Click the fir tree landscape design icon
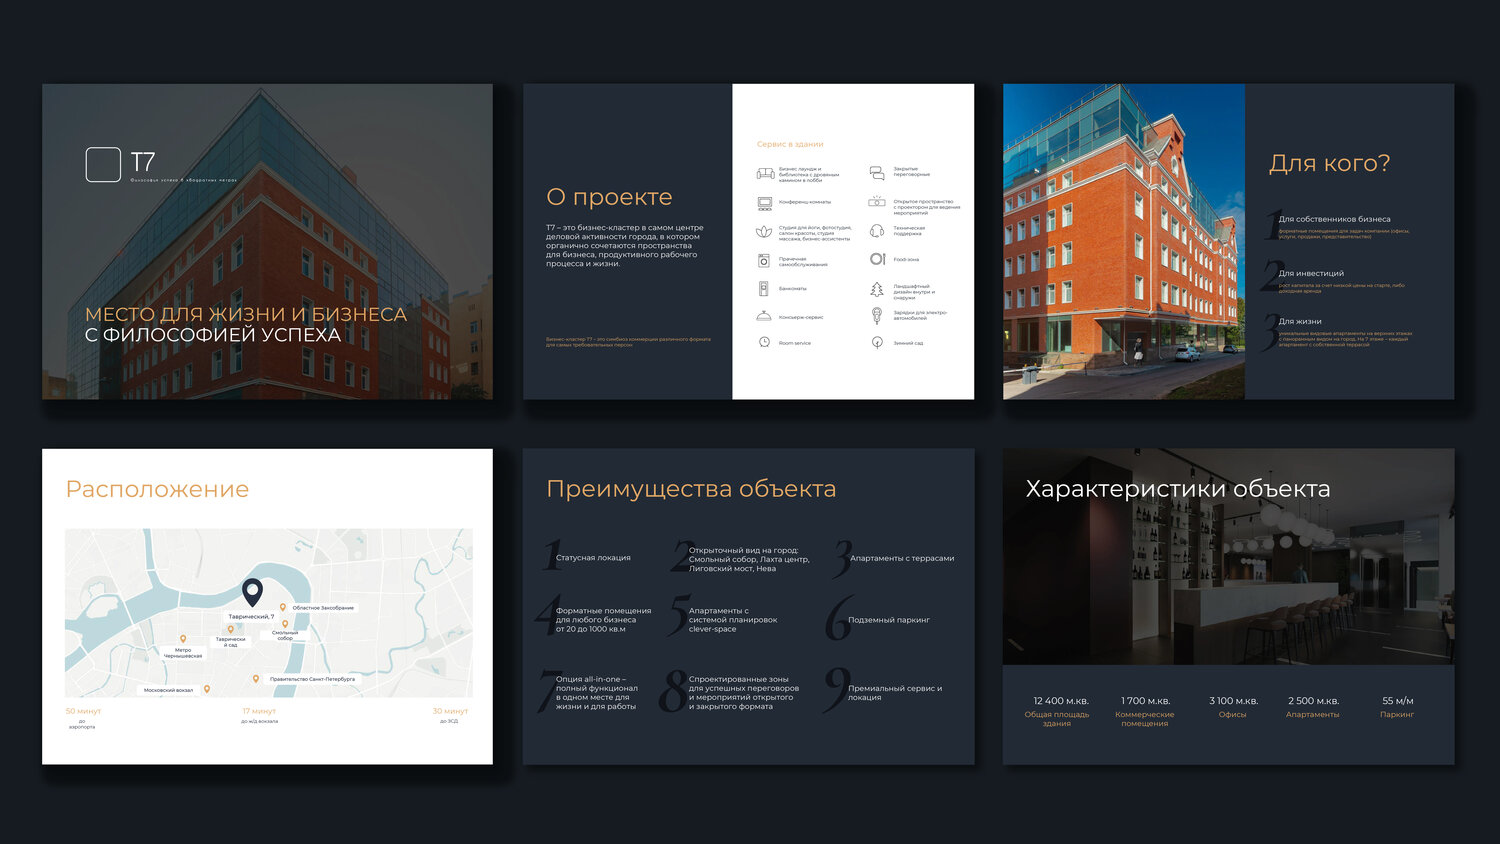 click(x=877, y=289)
